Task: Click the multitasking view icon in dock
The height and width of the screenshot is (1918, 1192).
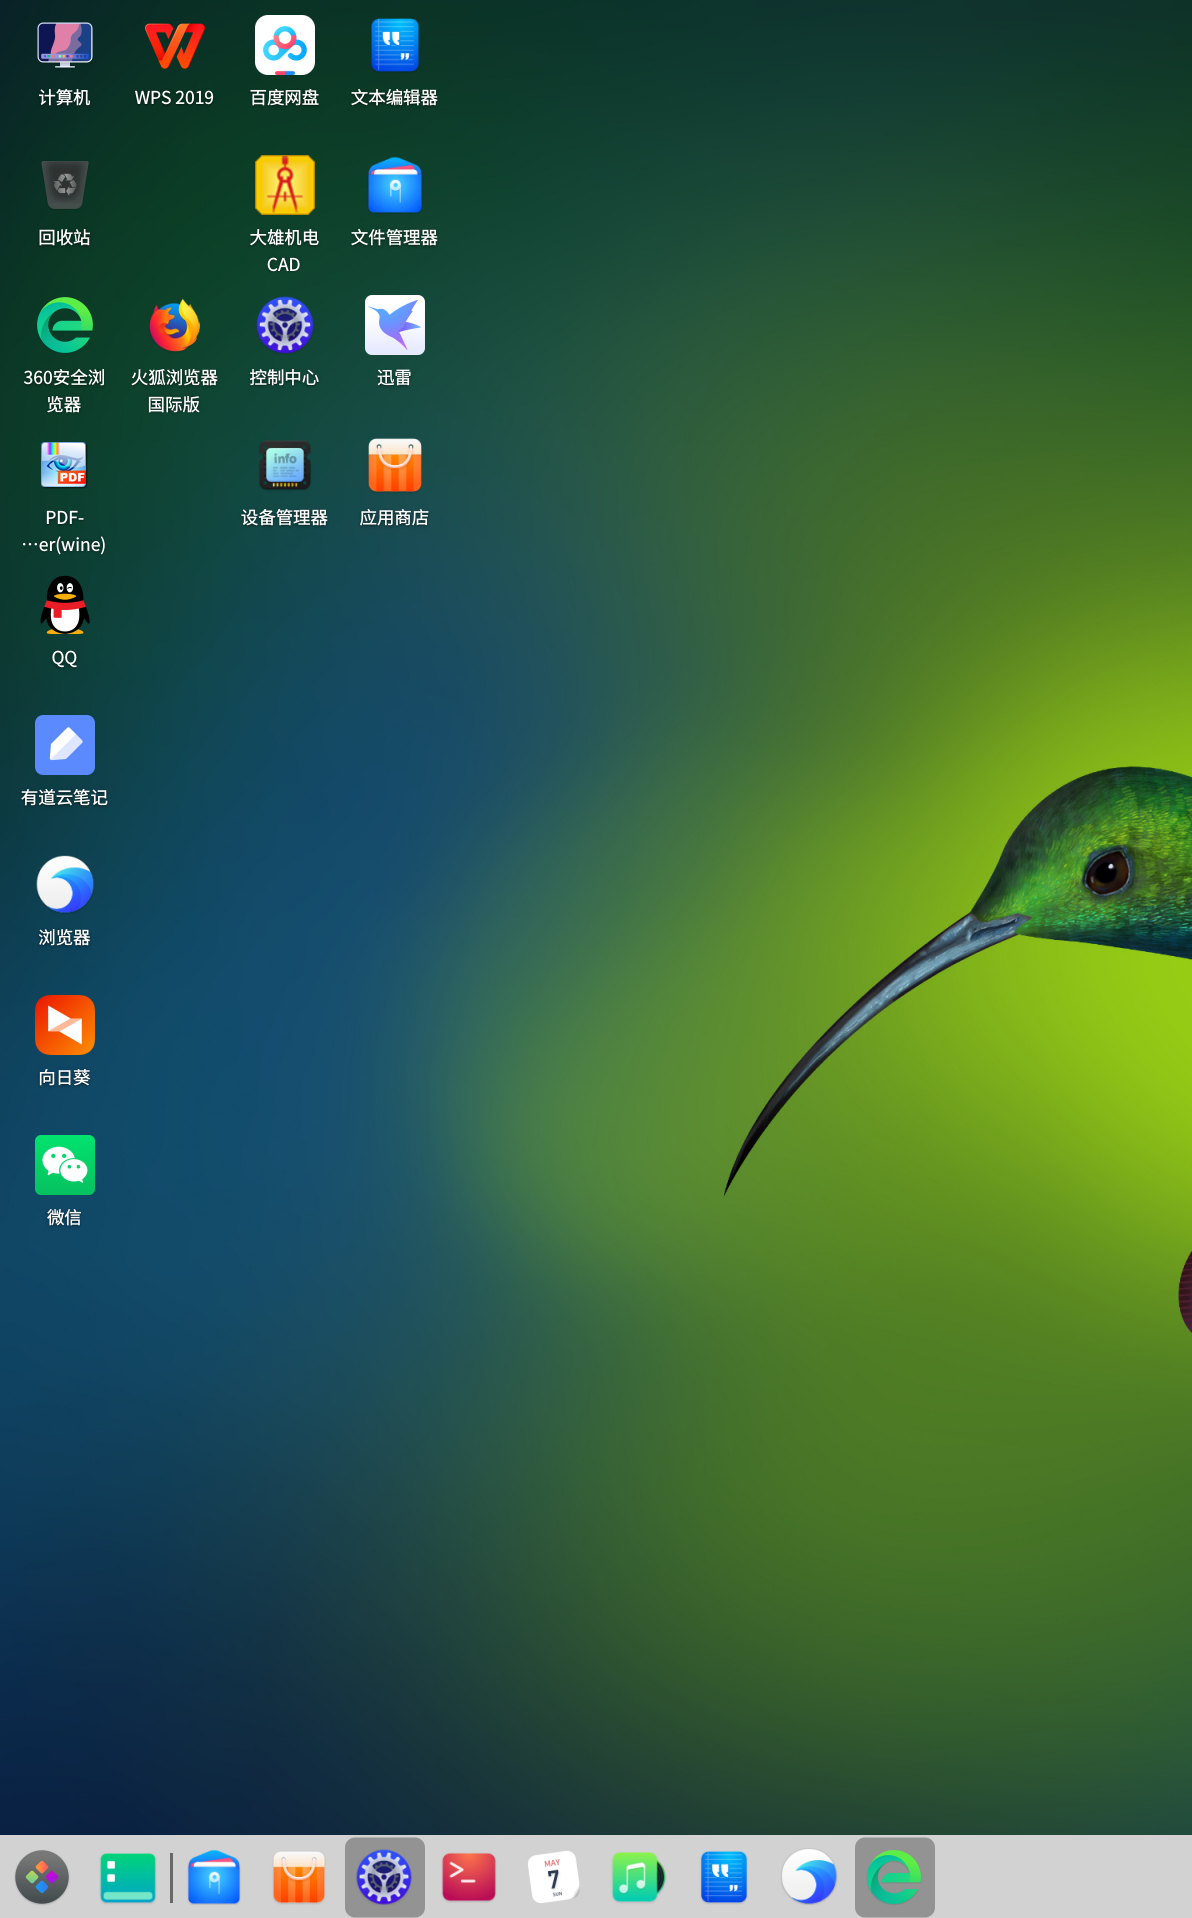Action: [x=128, y=1877]
